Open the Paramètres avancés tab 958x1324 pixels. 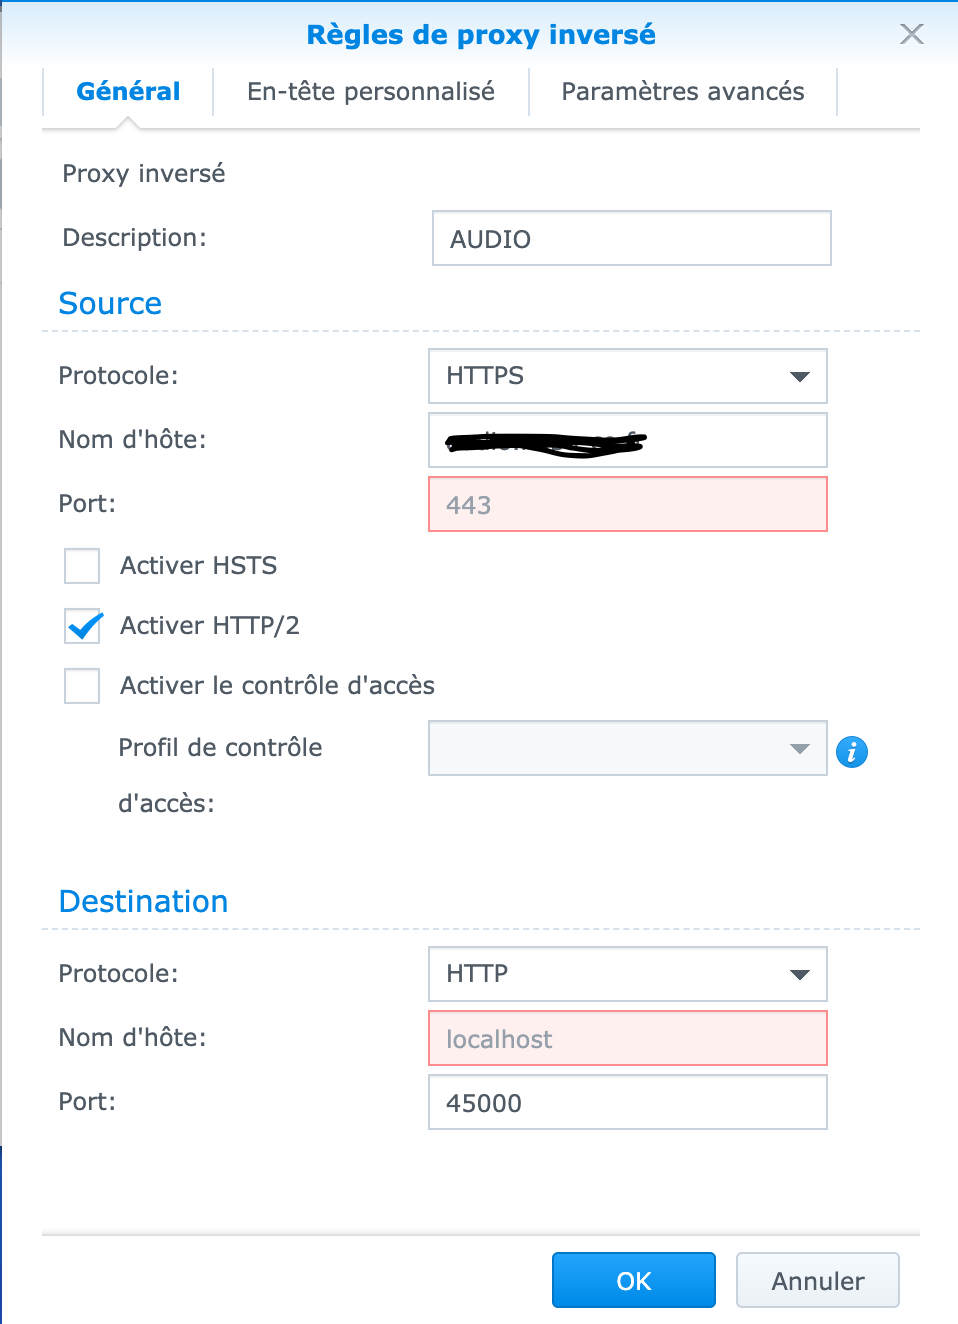click(x=683, y=92)
